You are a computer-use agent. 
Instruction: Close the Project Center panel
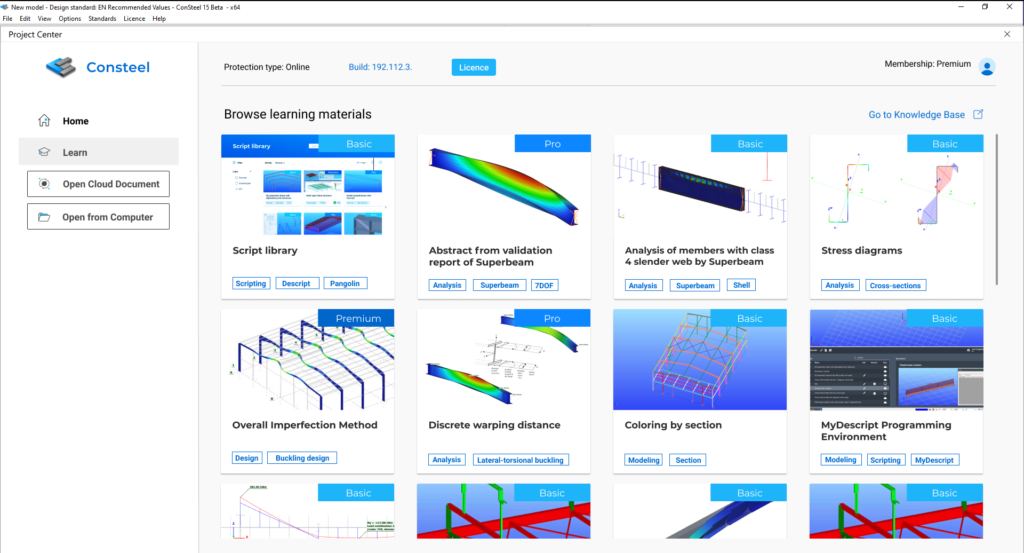pyautogui.click(x=1006, y=34)
